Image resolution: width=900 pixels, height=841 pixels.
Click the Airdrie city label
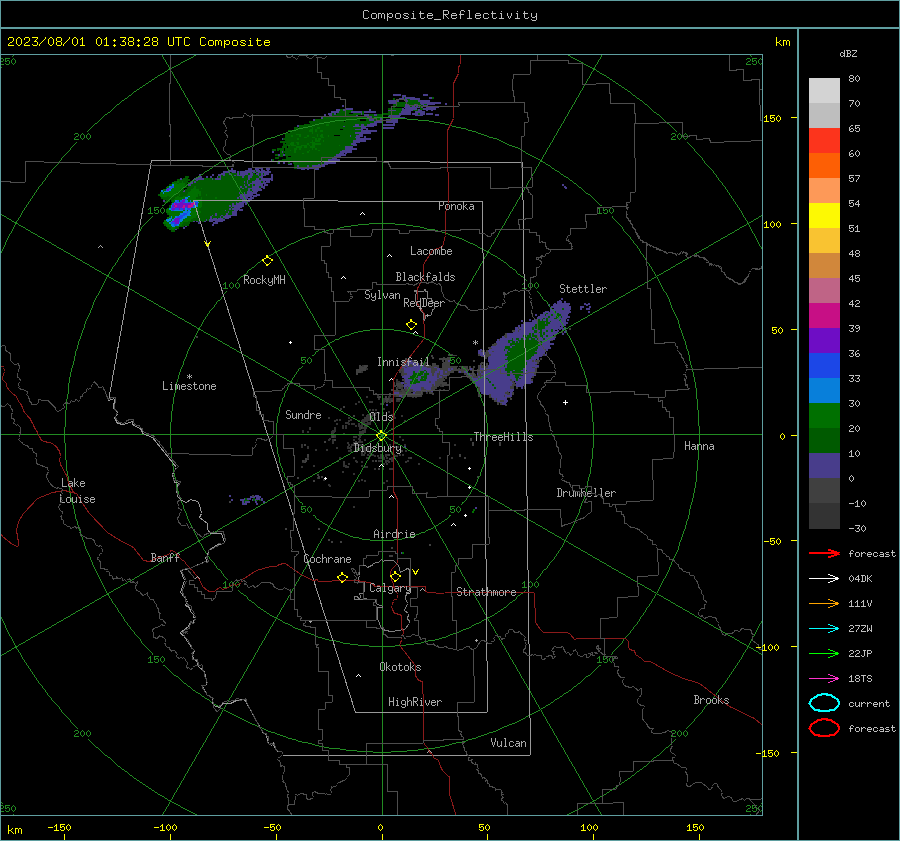click(394, 534)
